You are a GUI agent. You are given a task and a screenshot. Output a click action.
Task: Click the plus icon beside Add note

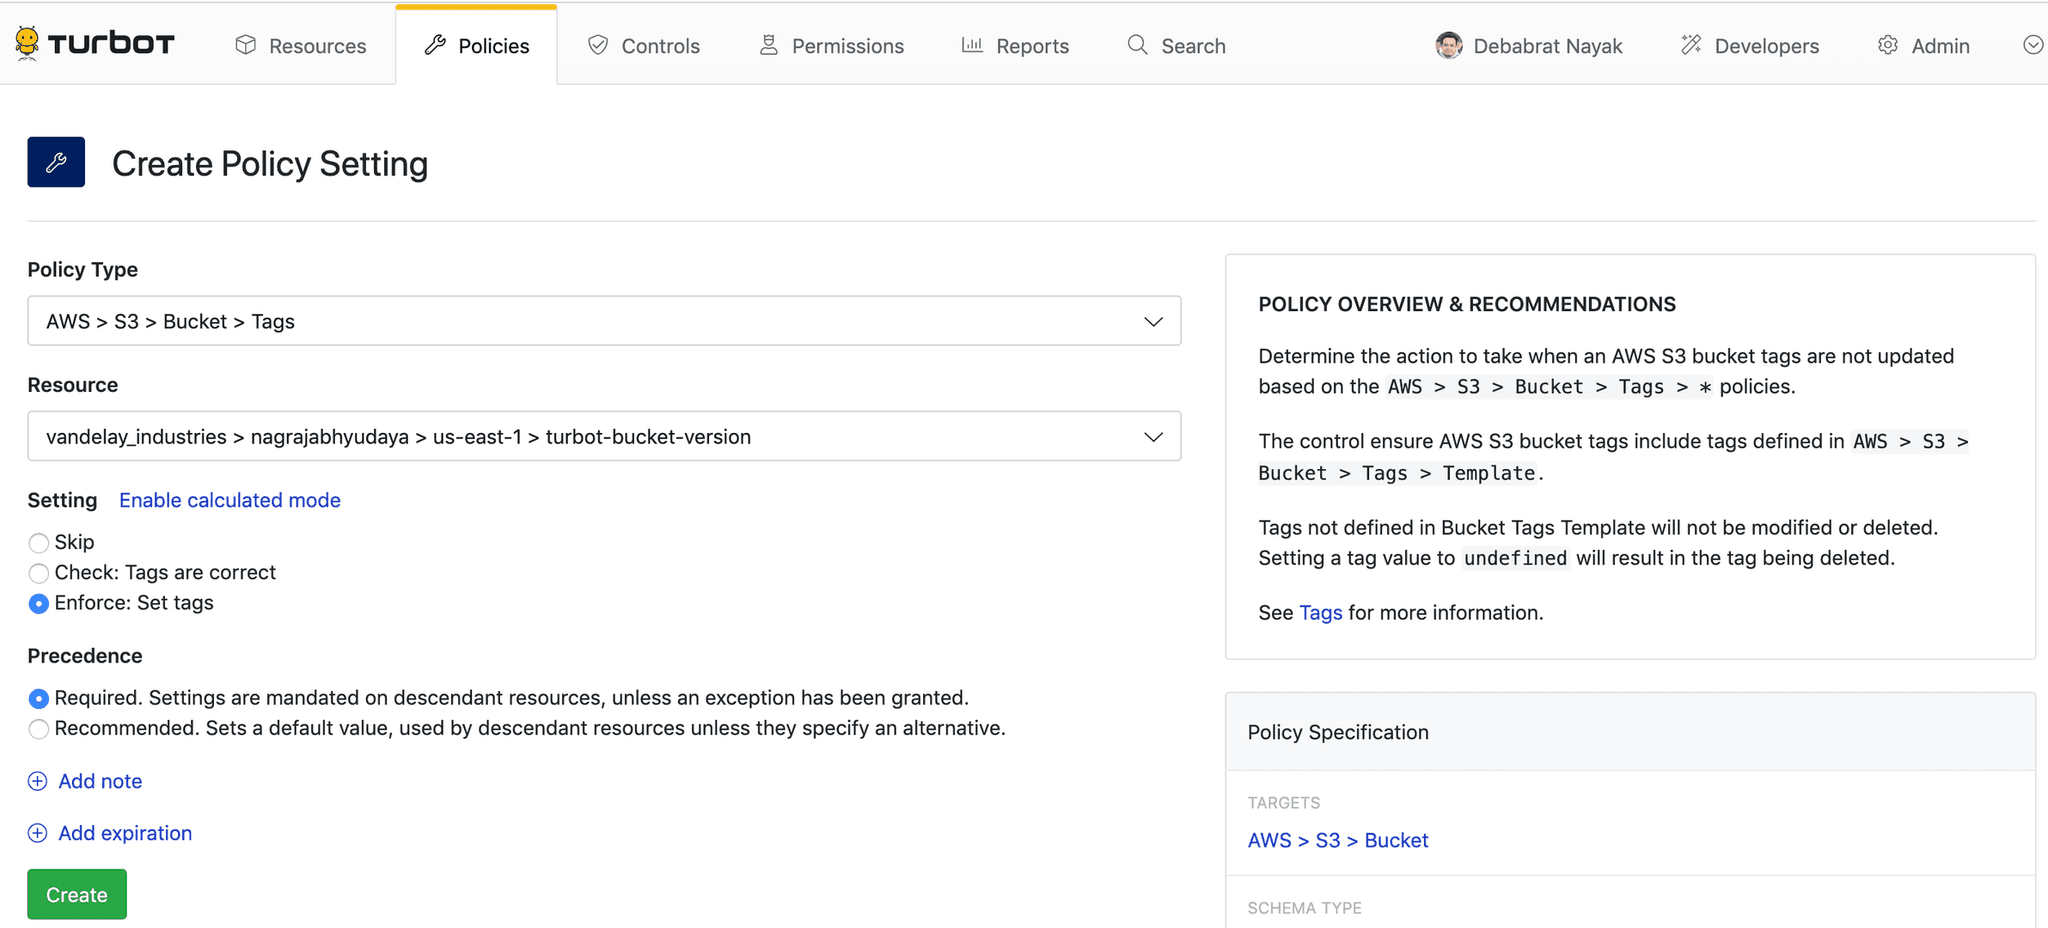(37, 781)
